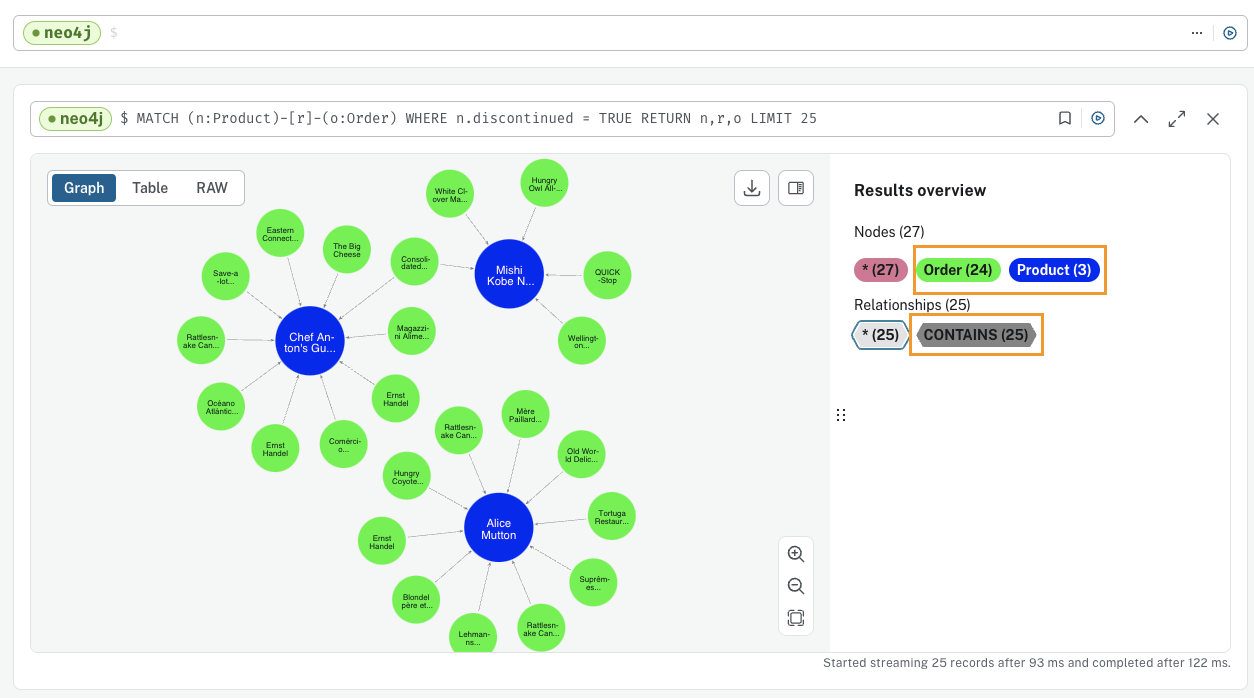The width and height of the screenshot is (1254, 698).
Task: Switch to the Graph view tab
Action: (x=84, y=188)
